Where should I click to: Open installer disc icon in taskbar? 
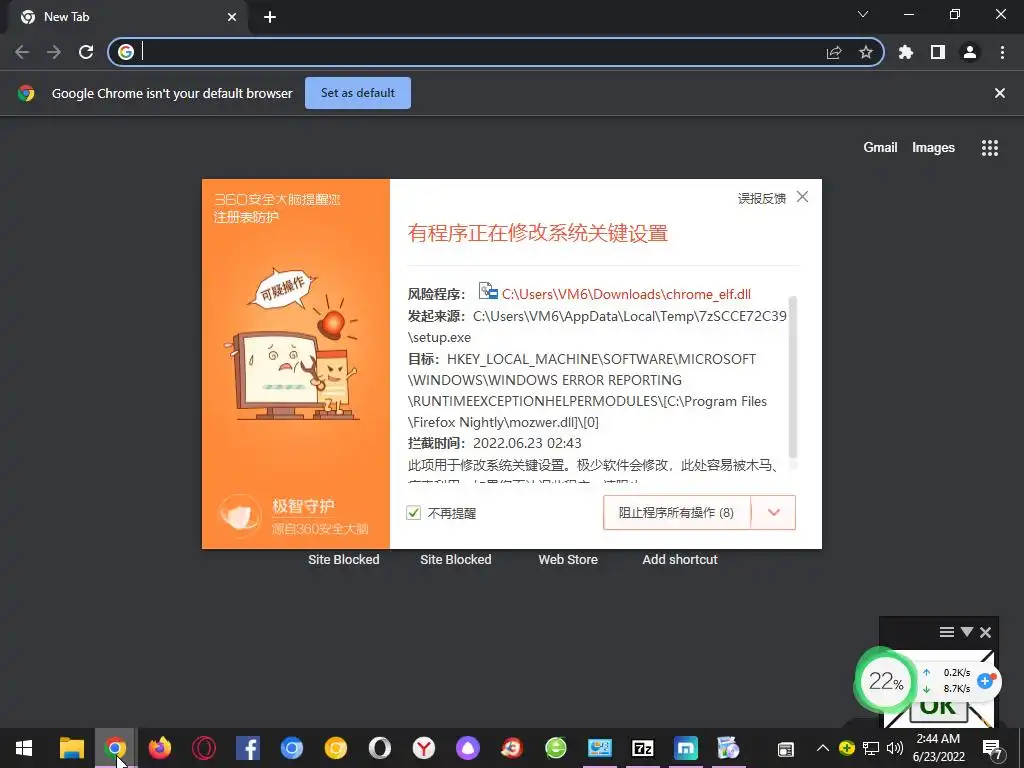(x=728, y=748)
